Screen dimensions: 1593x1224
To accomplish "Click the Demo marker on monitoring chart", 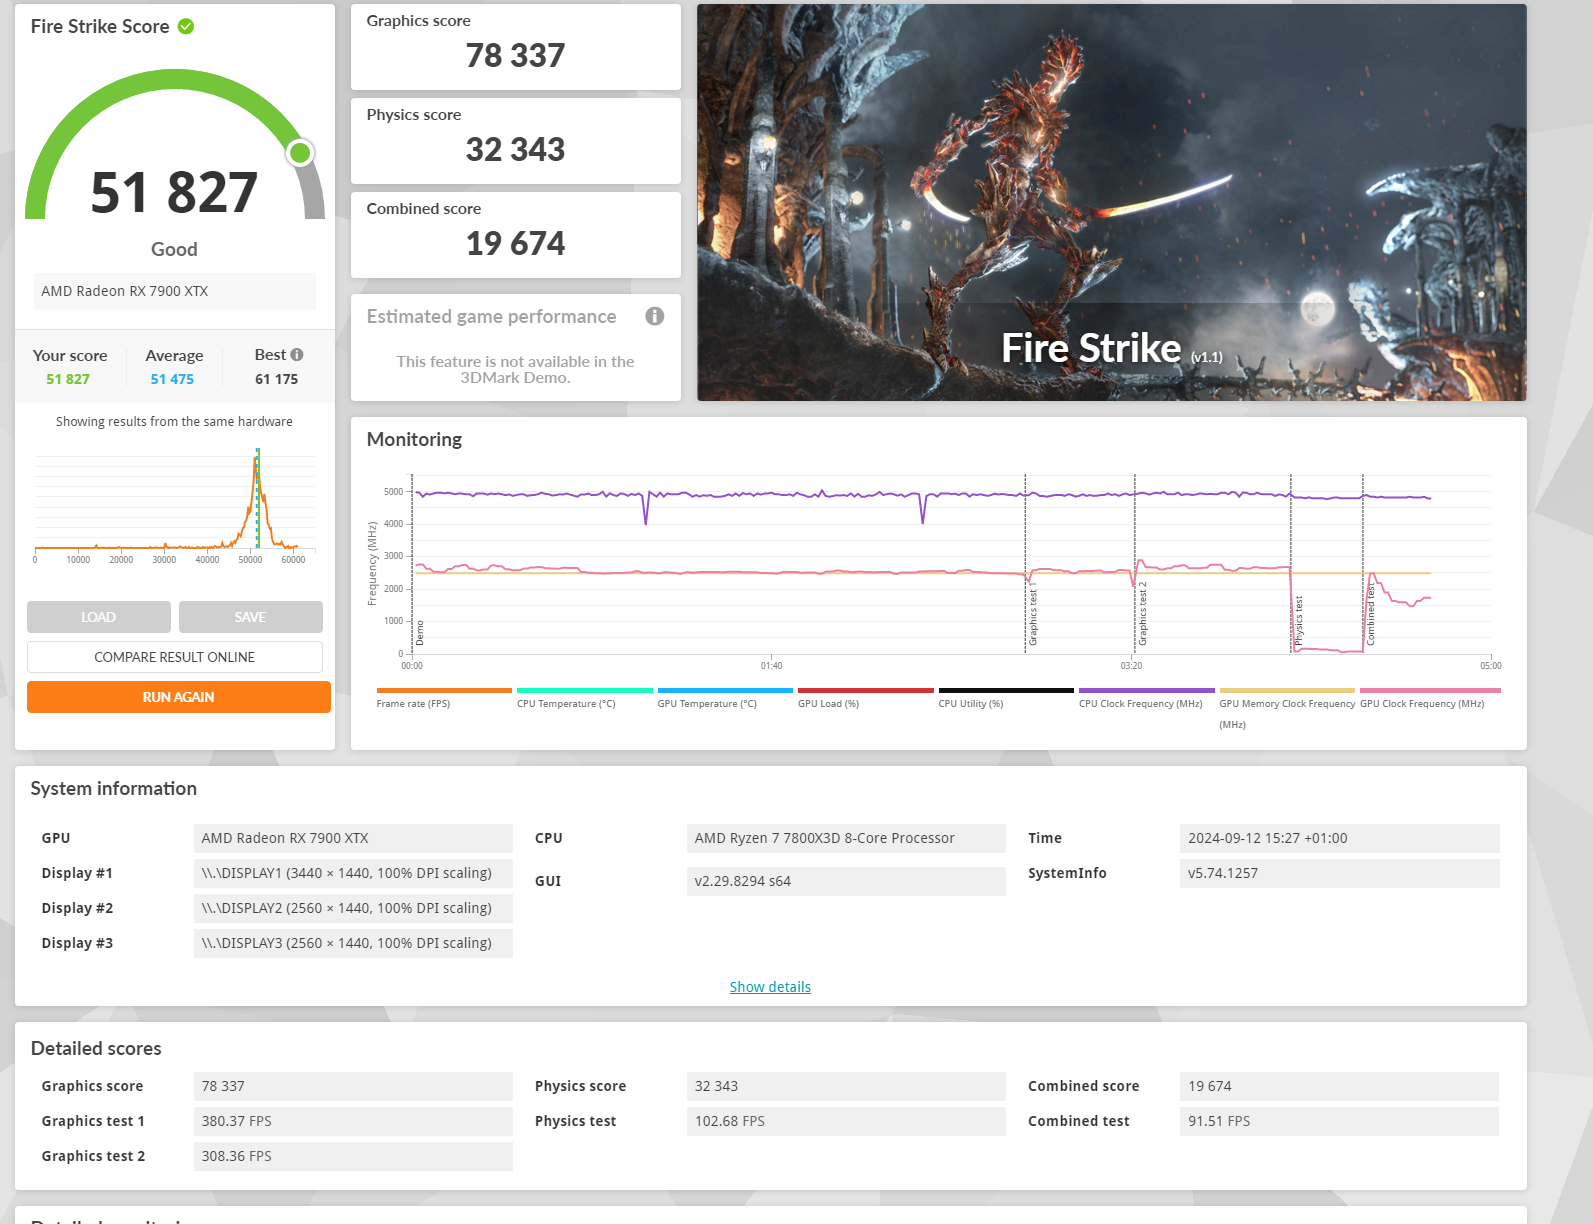I will (x=420, y=633).
